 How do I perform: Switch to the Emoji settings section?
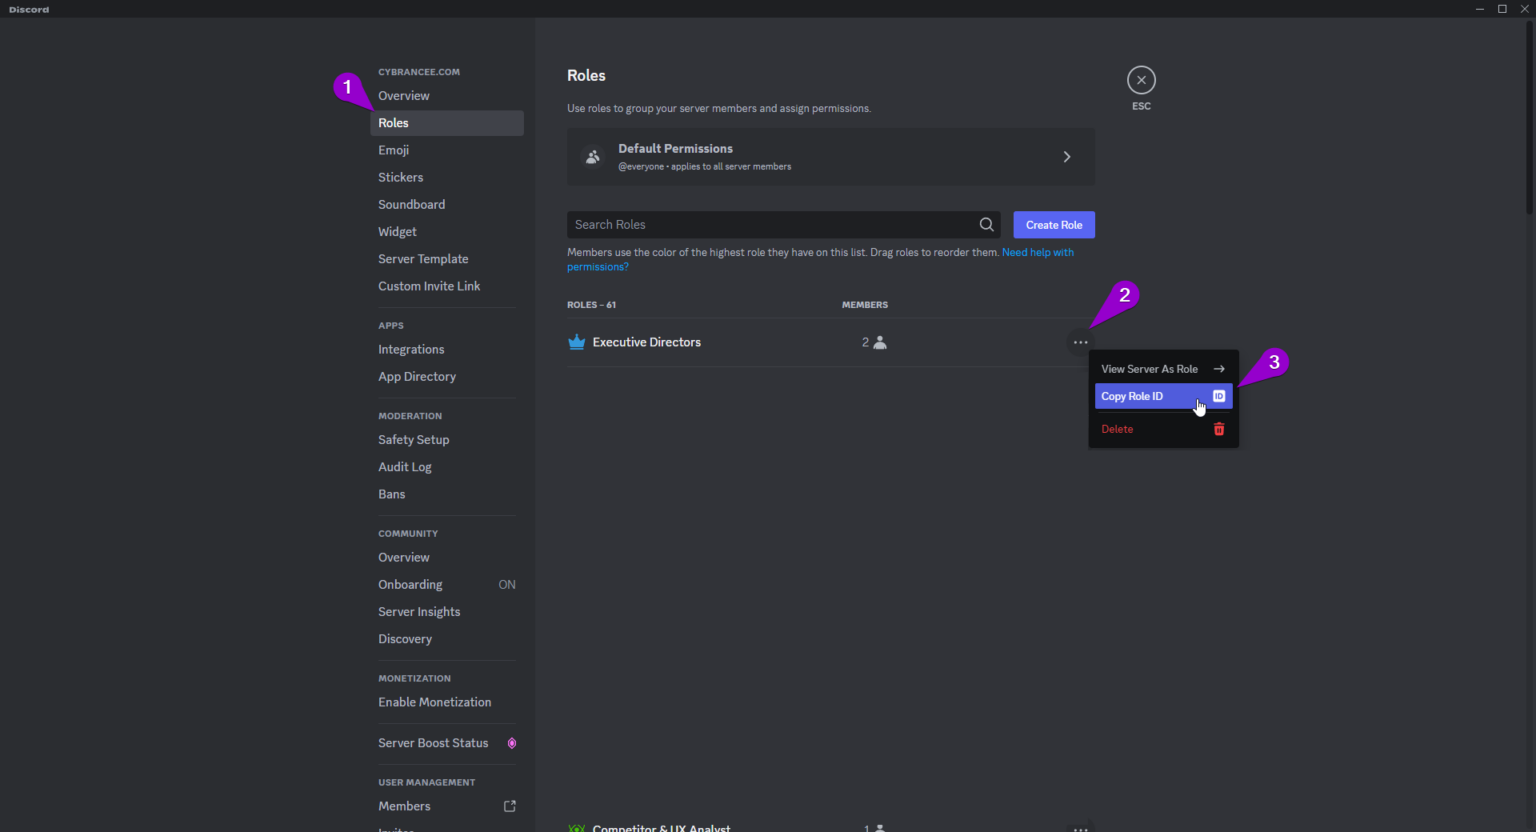coord(393,149)
